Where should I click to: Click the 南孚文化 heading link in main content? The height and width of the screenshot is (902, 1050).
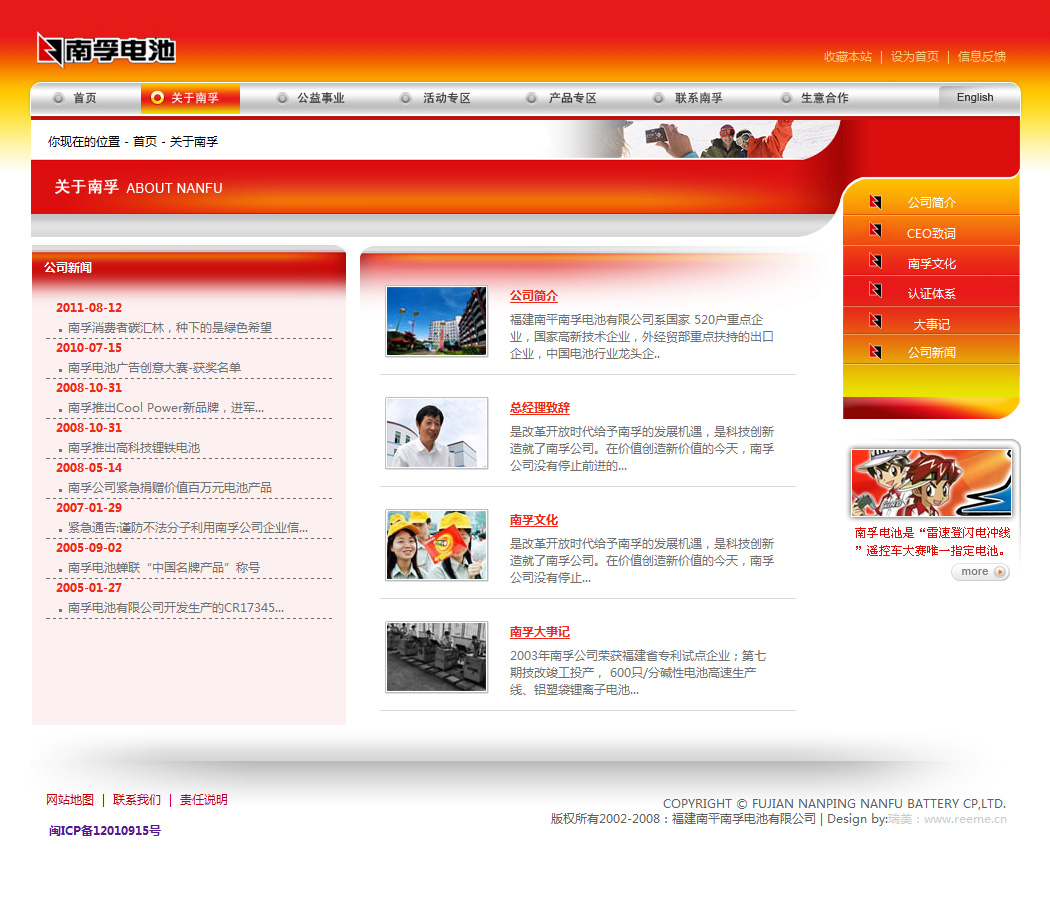click(534, 520)
